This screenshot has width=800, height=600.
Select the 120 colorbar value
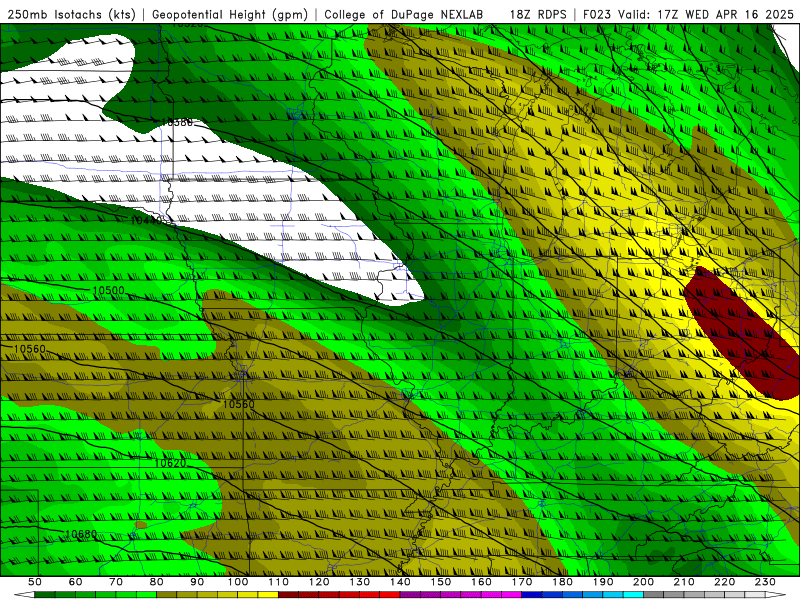point(319,582)
